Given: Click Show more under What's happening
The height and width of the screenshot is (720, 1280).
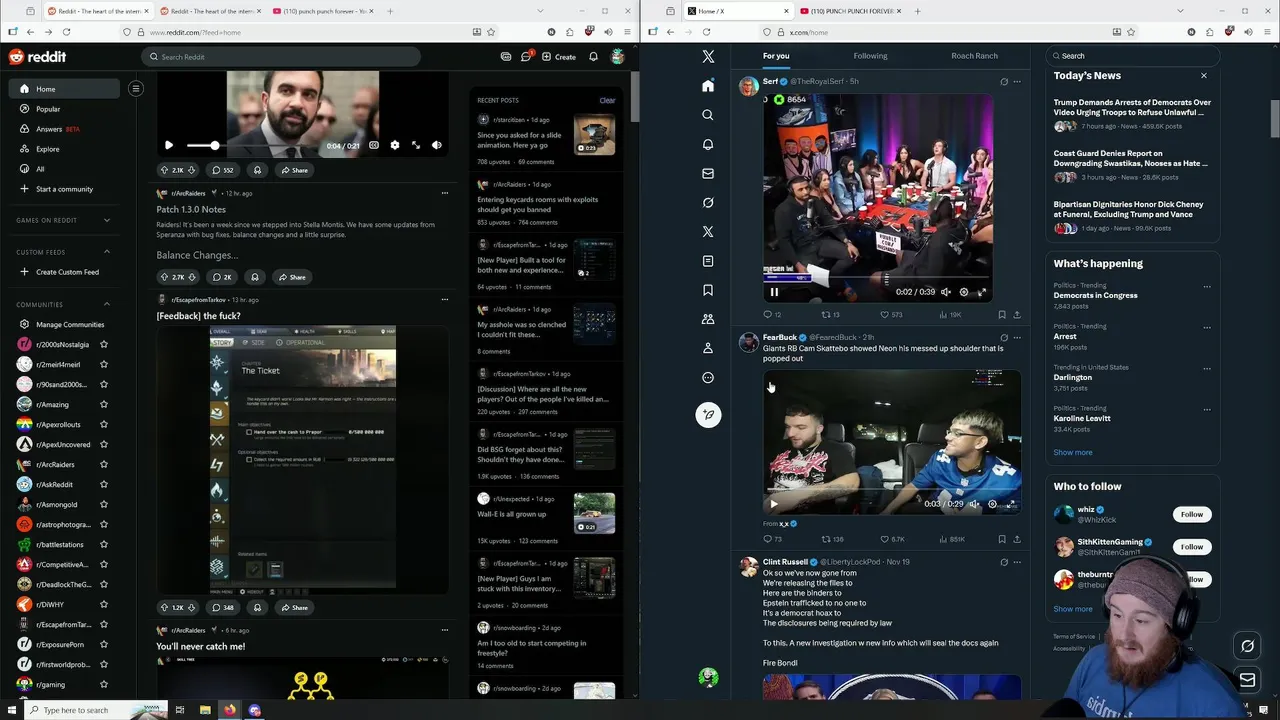Looking at the screenshot, I should 1073,452.
